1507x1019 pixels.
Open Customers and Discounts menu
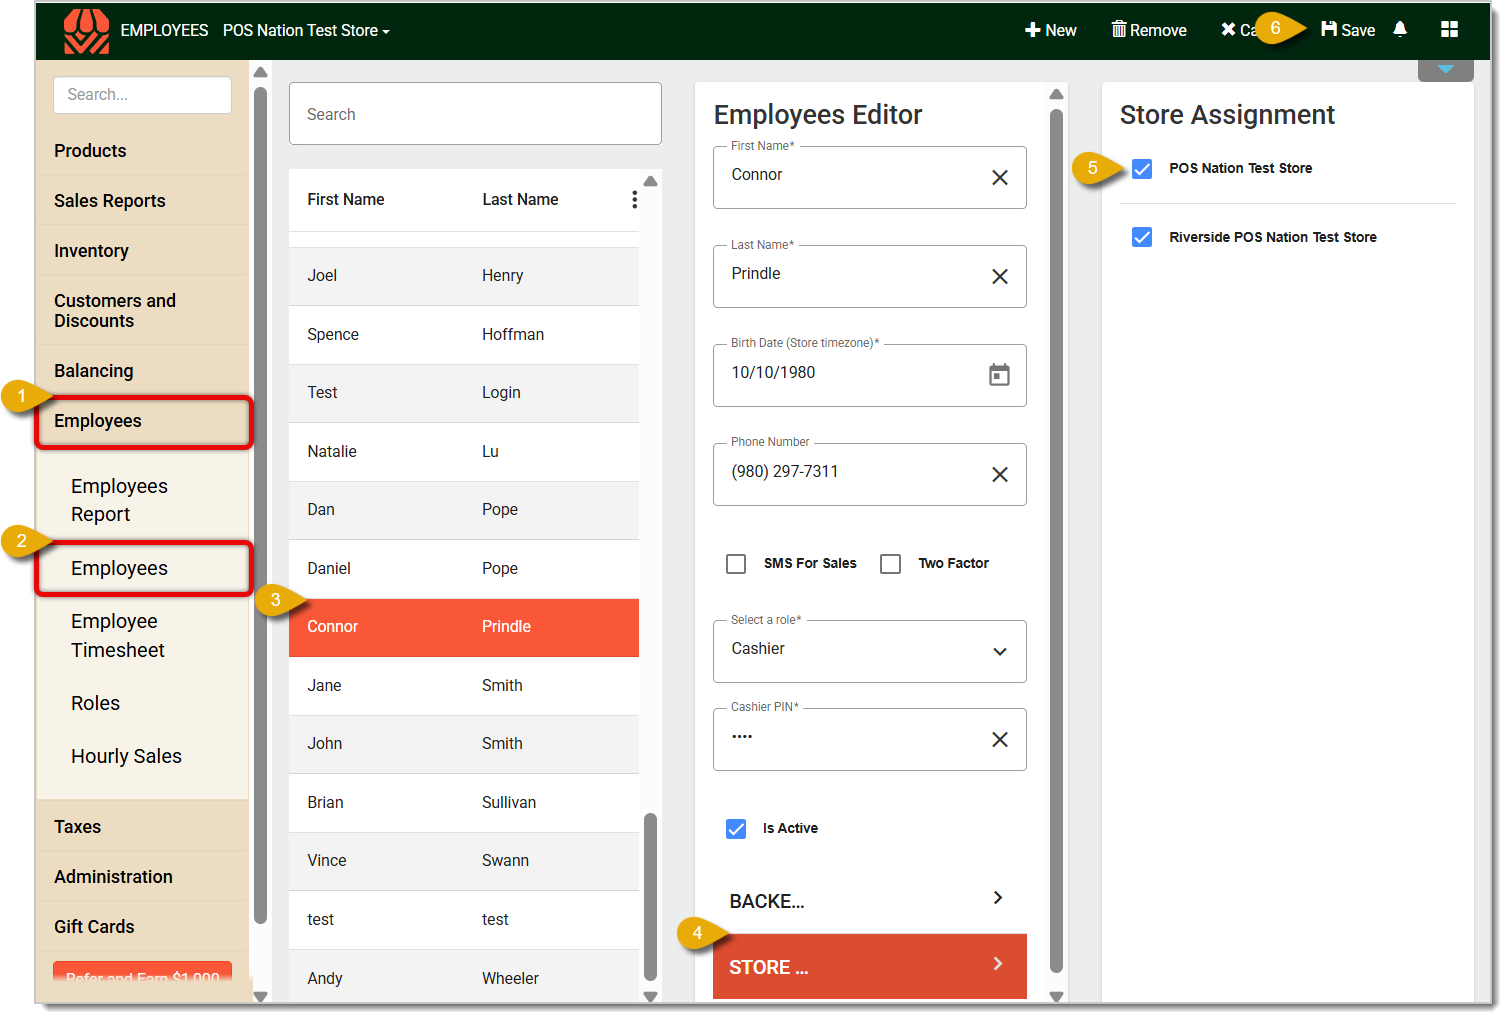coord(142,311)
